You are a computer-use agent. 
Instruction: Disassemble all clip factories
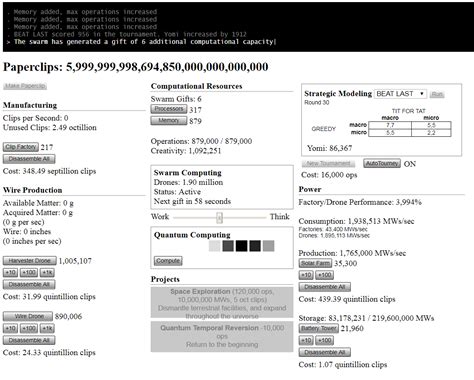(29, 159)
